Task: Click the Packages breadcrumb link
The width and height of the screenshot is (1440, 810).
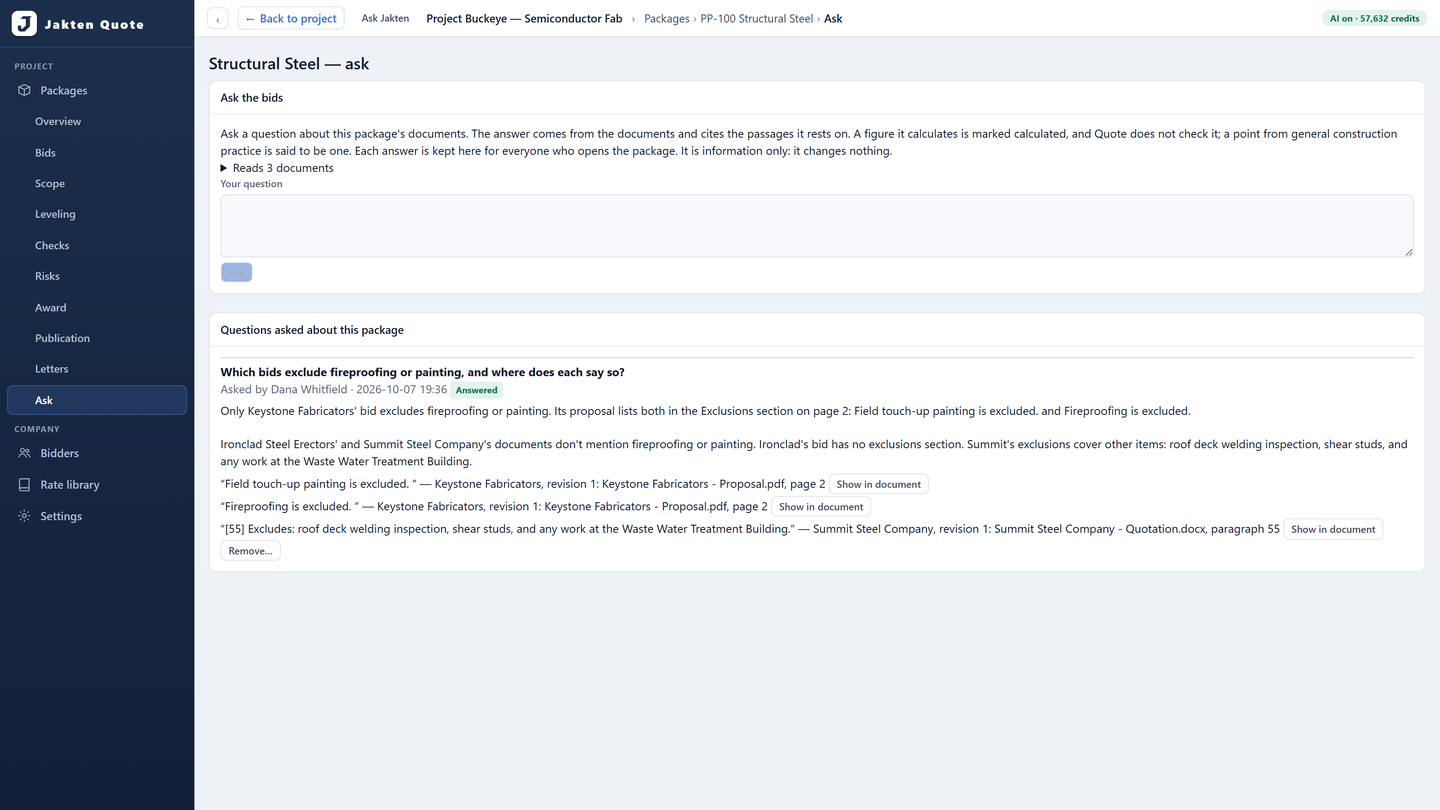Action: point(667,19)
